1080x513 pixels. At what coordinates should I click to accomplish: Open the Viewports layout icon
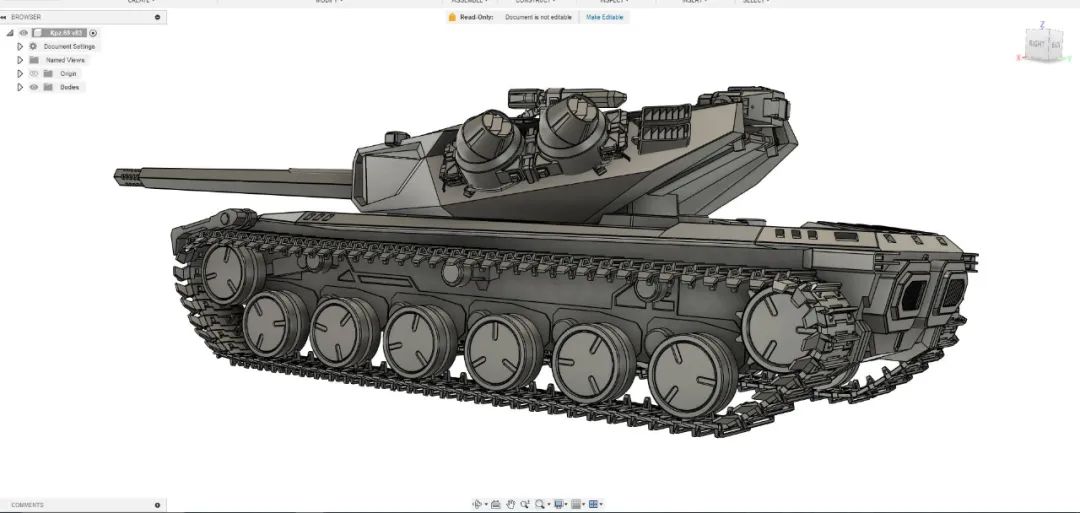click(593, 505)
